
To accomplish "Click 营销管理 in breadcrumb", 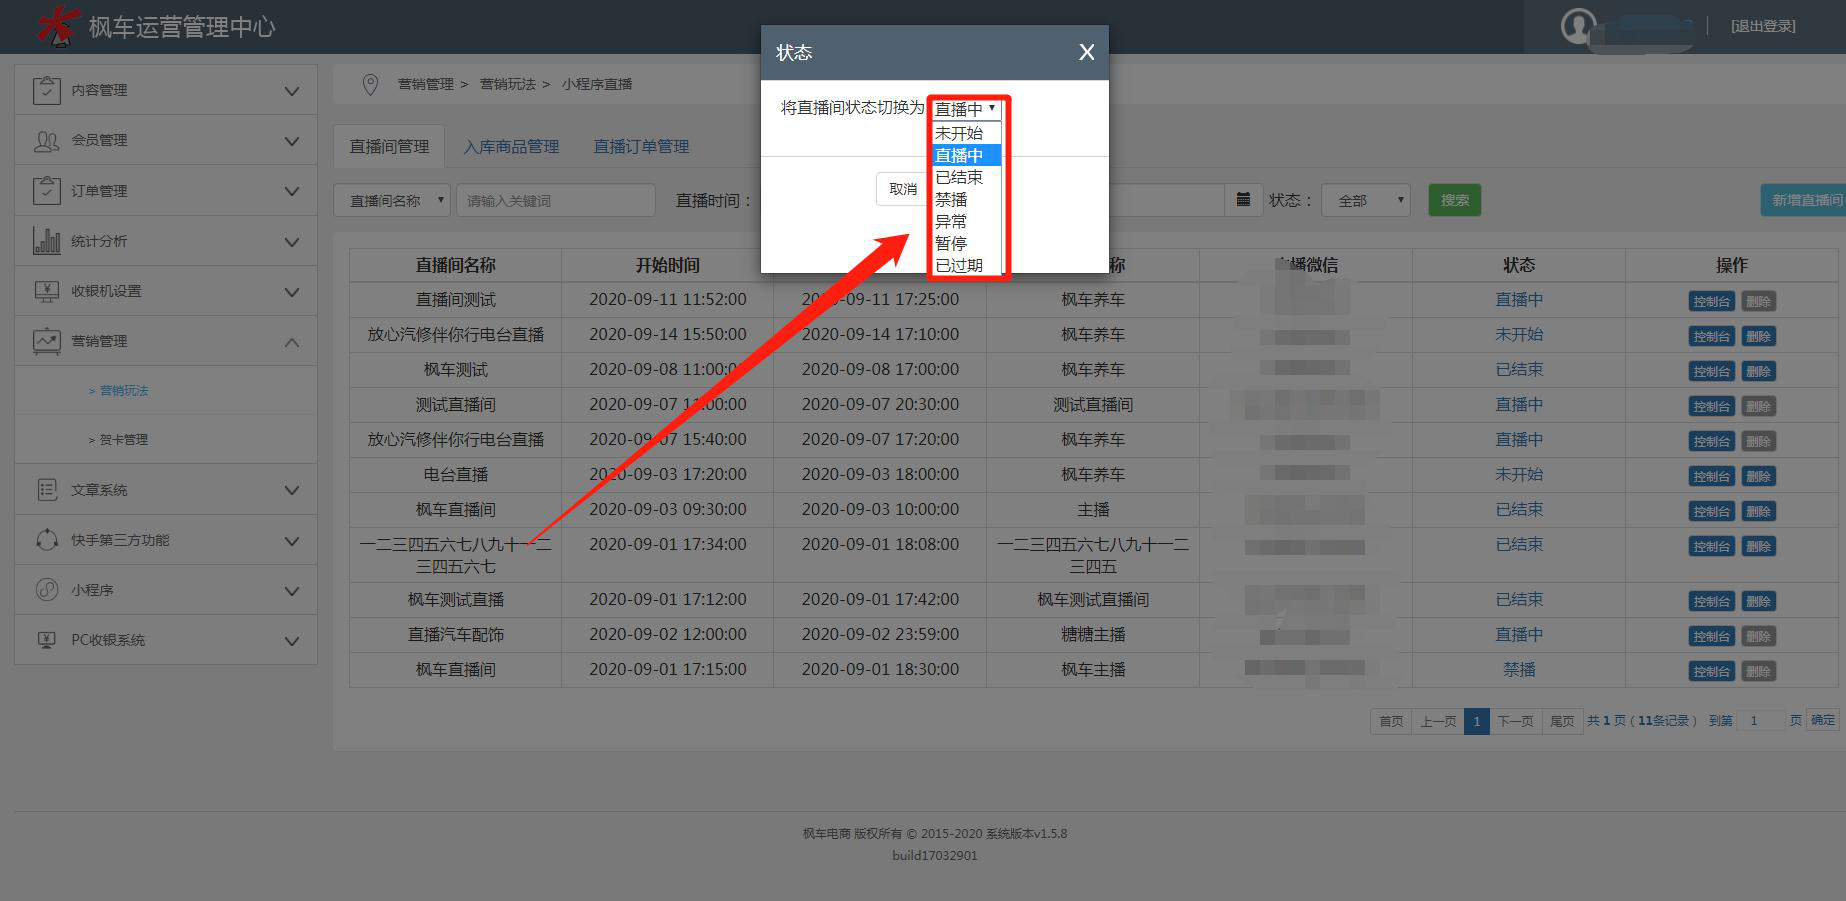I will point(425,84).
